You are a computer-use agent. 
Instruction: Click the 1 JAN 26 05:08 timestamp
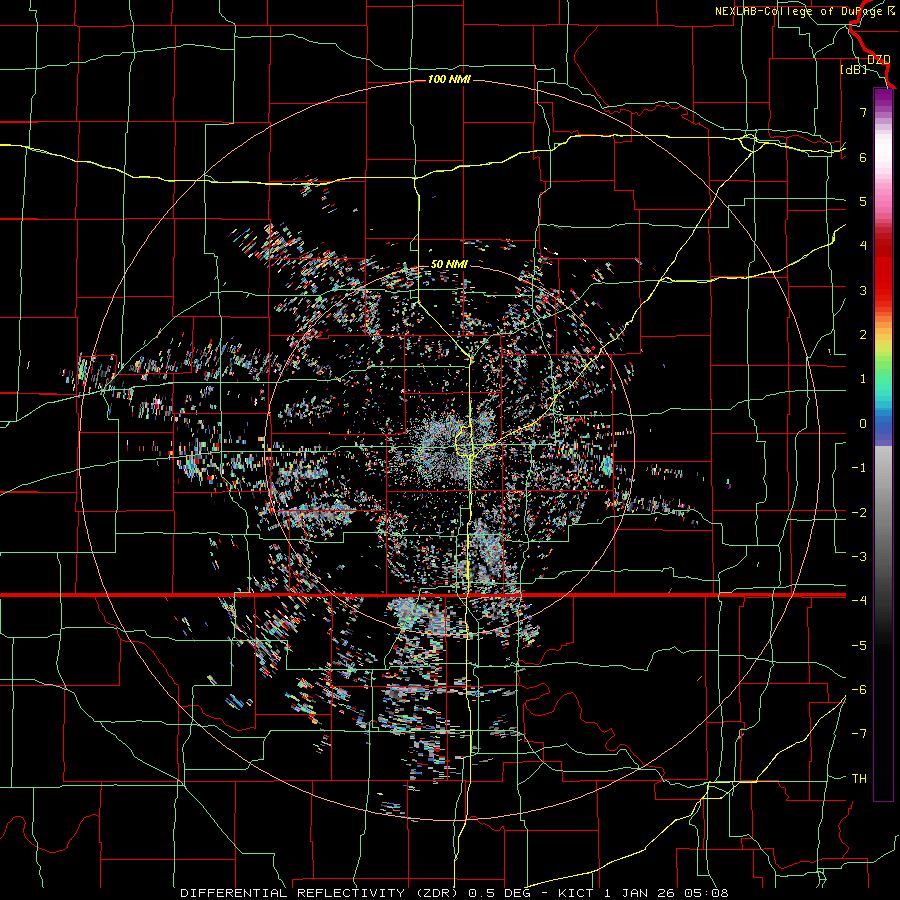(x=666, y=893)
